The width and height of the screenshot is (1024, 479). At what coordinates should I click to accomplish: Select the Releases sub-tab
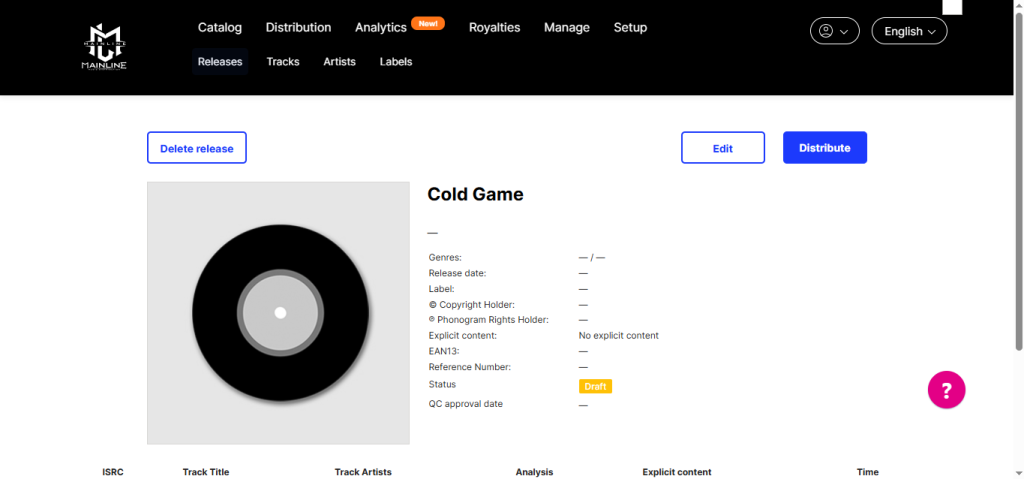click(220, 61)
